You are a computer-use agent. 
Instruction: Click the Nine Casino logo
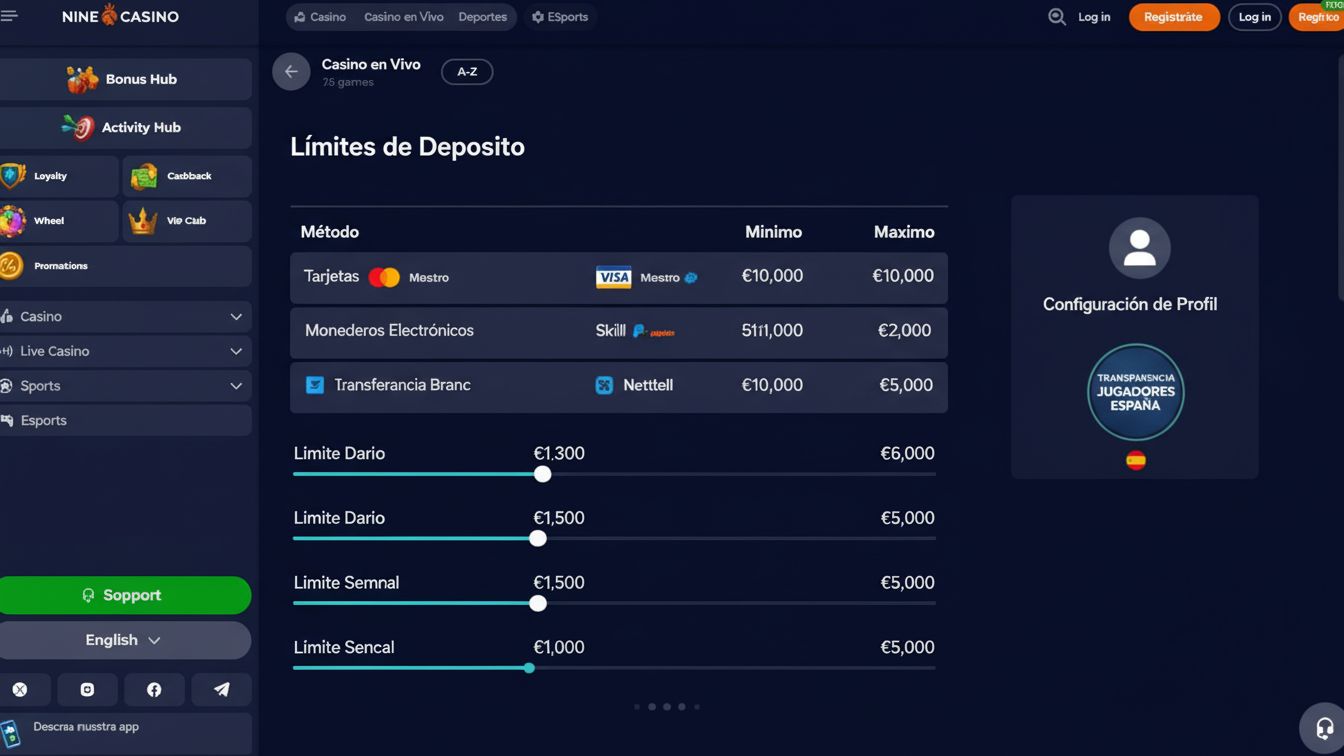coord(120,16)
